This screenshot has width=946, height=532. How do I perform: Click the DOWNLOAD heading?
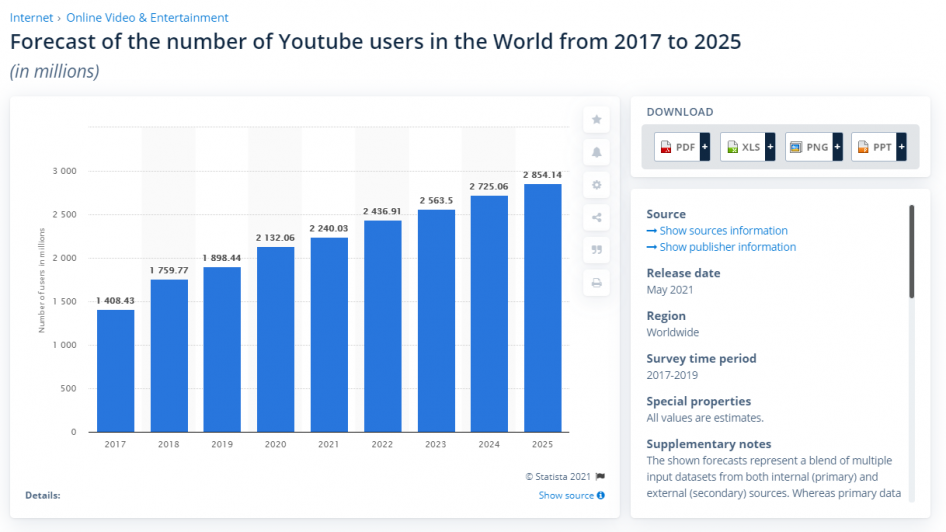point(680,112)
